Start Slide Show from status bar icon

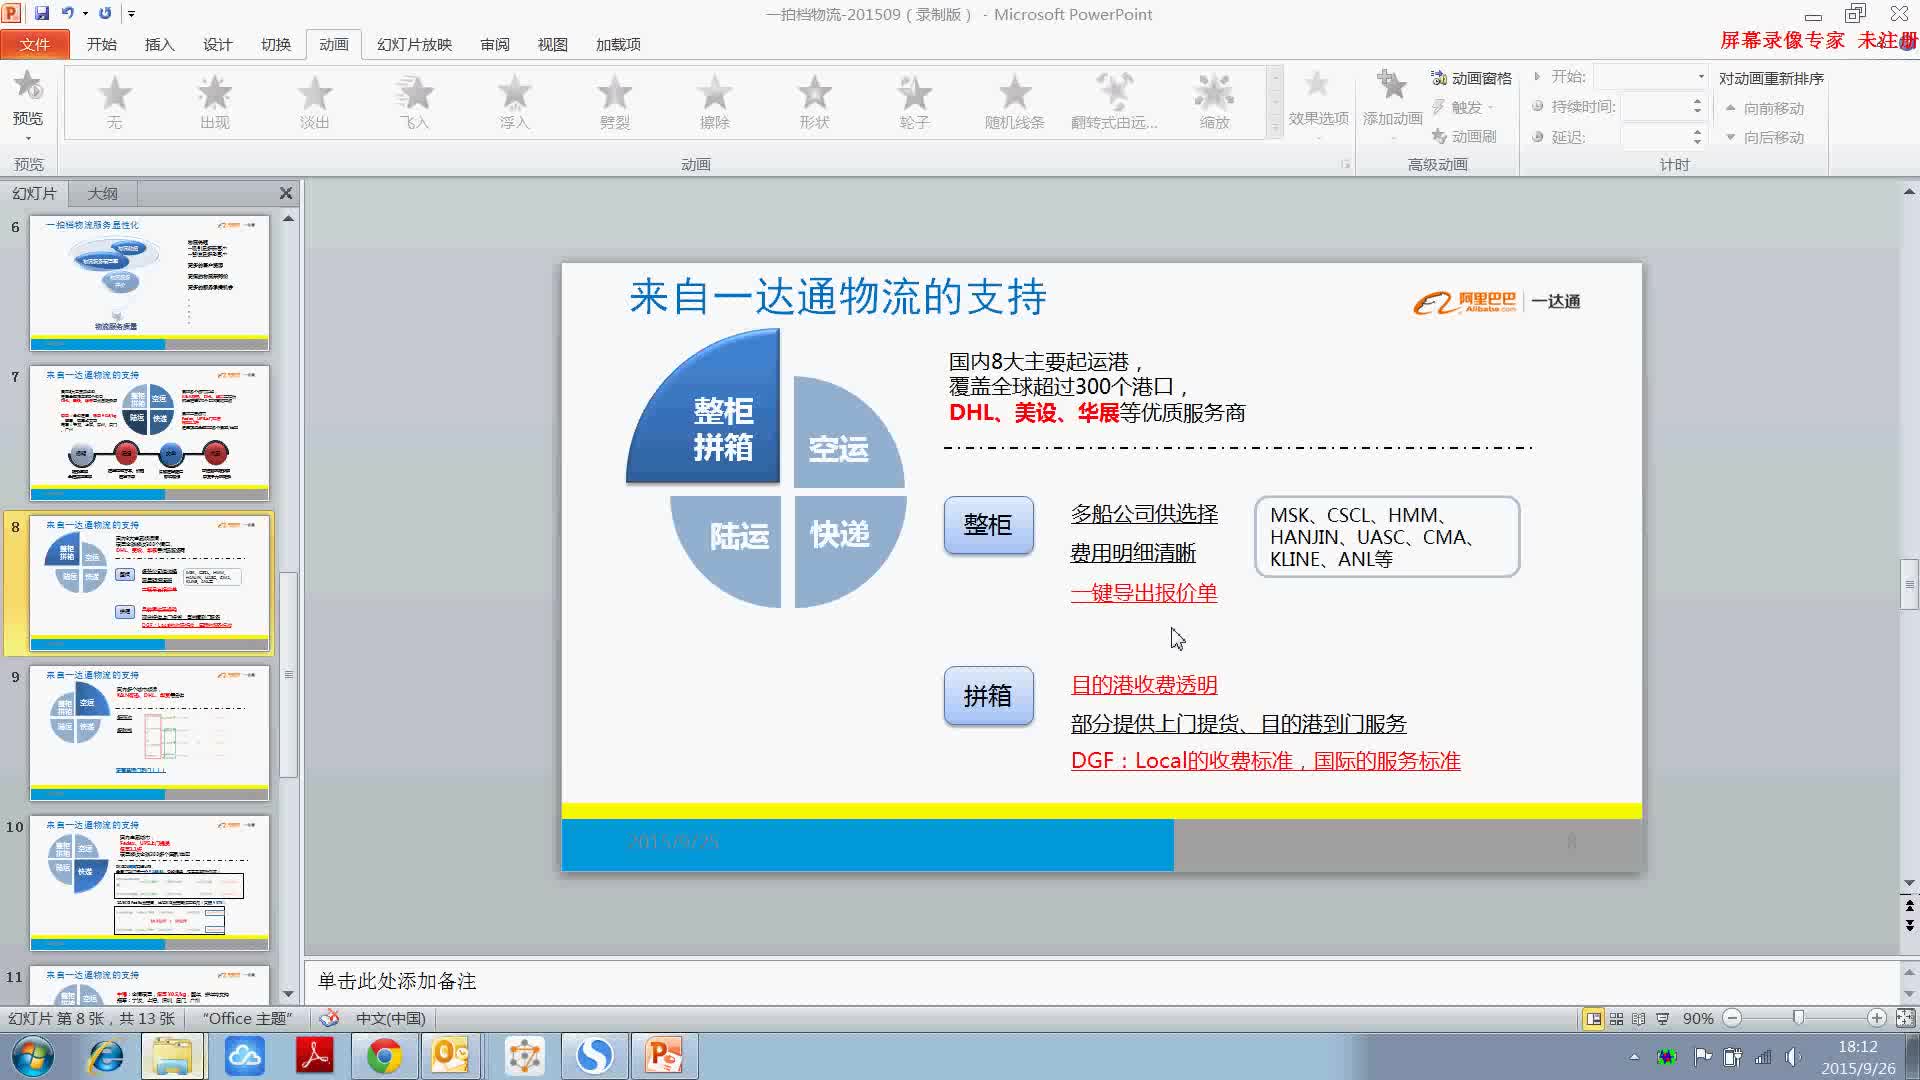(x=1662, y=1018)
